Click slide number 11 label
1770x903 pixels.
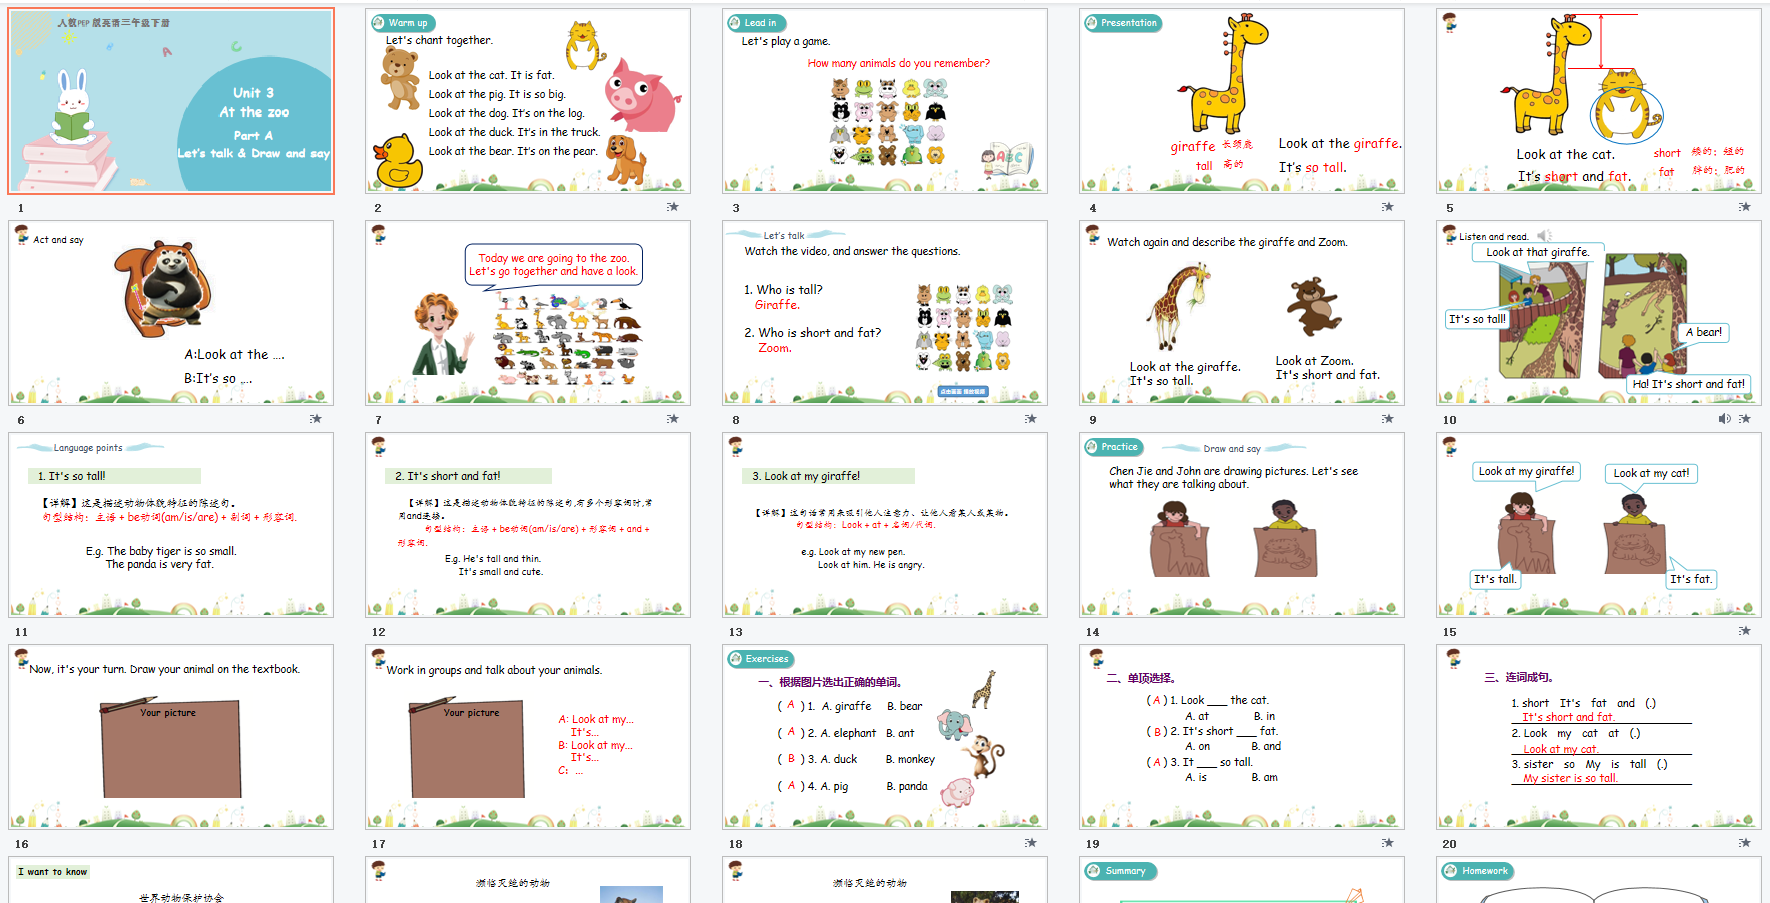coord(22,632)
